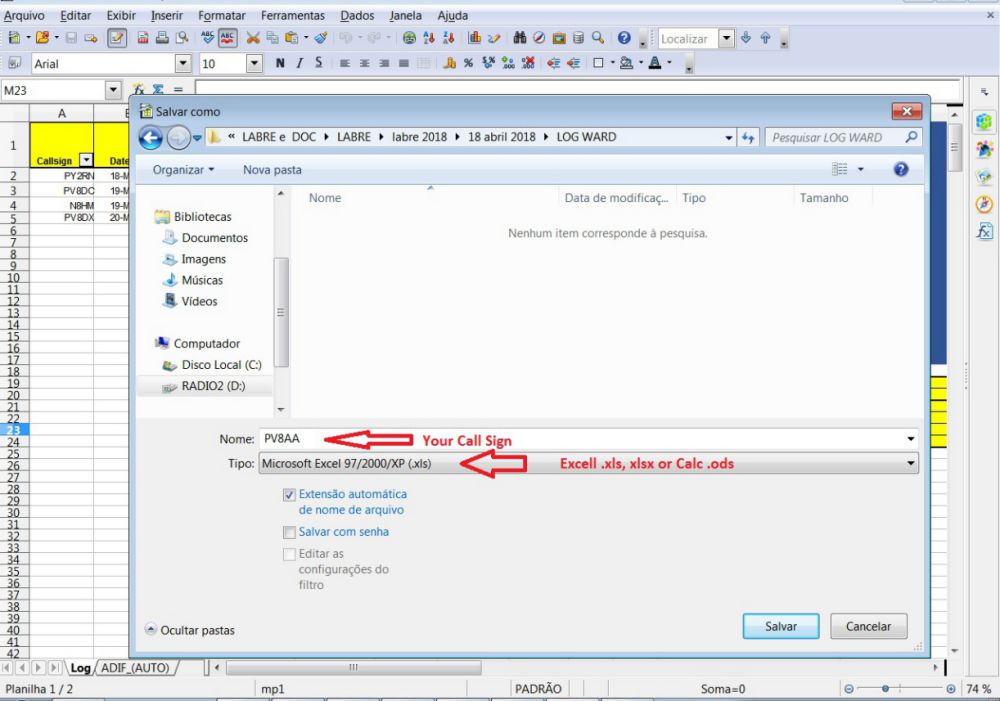Collapse folders with Ocultar pastas
The image size is (1000, 701).
[x=190, y=630]
